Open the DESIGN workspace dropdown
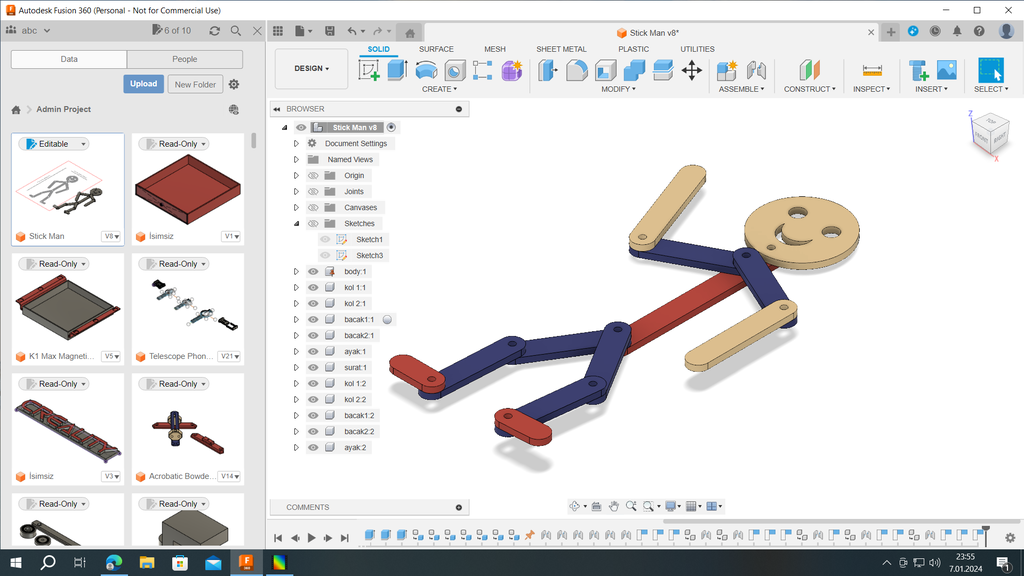 311,68
